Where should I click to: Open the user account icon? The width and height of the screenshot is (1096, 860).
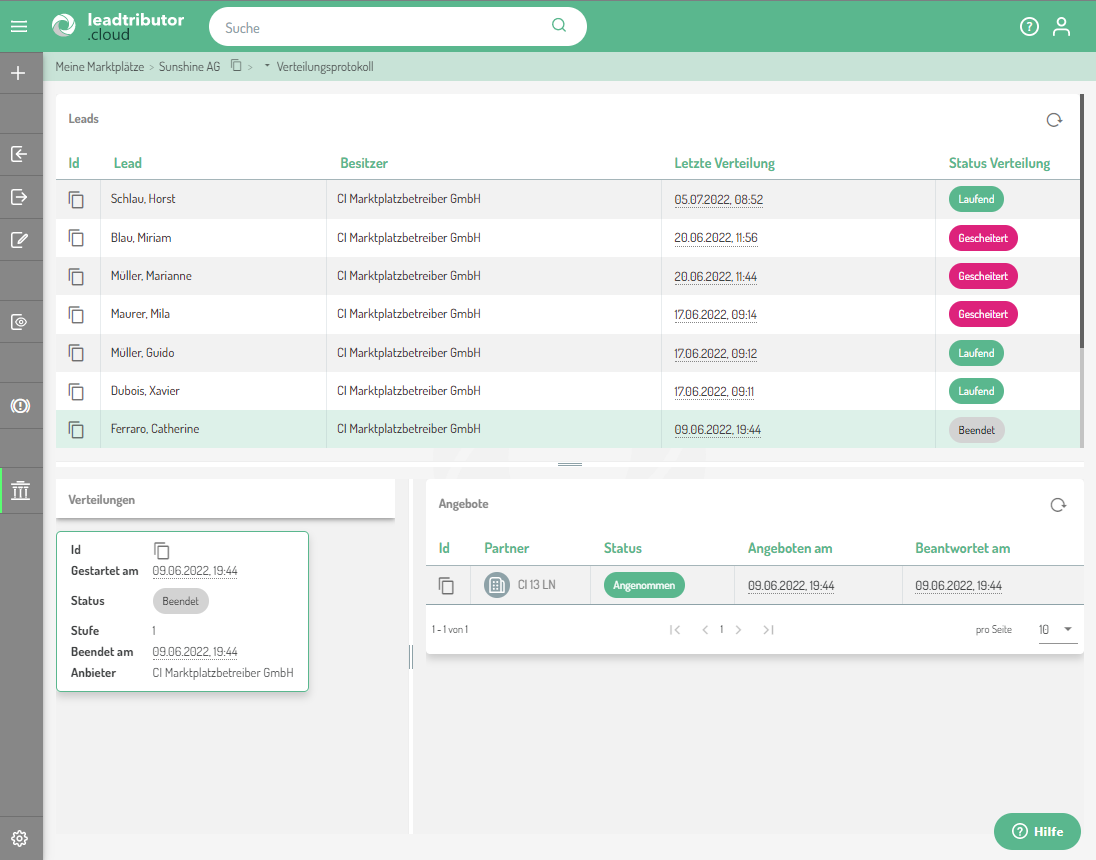tap(1061, 27)
